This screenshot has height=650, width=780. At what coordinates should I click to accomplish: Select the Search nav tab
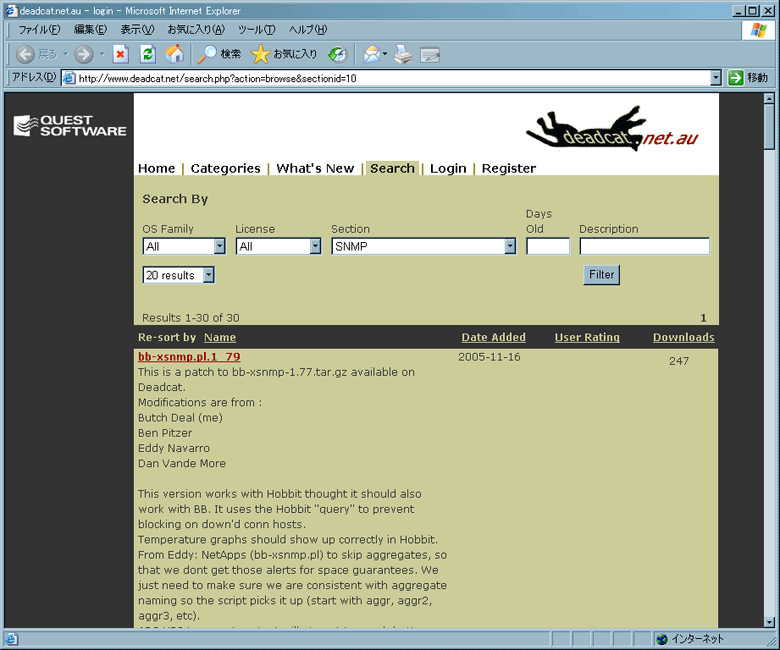click(392, 169)
